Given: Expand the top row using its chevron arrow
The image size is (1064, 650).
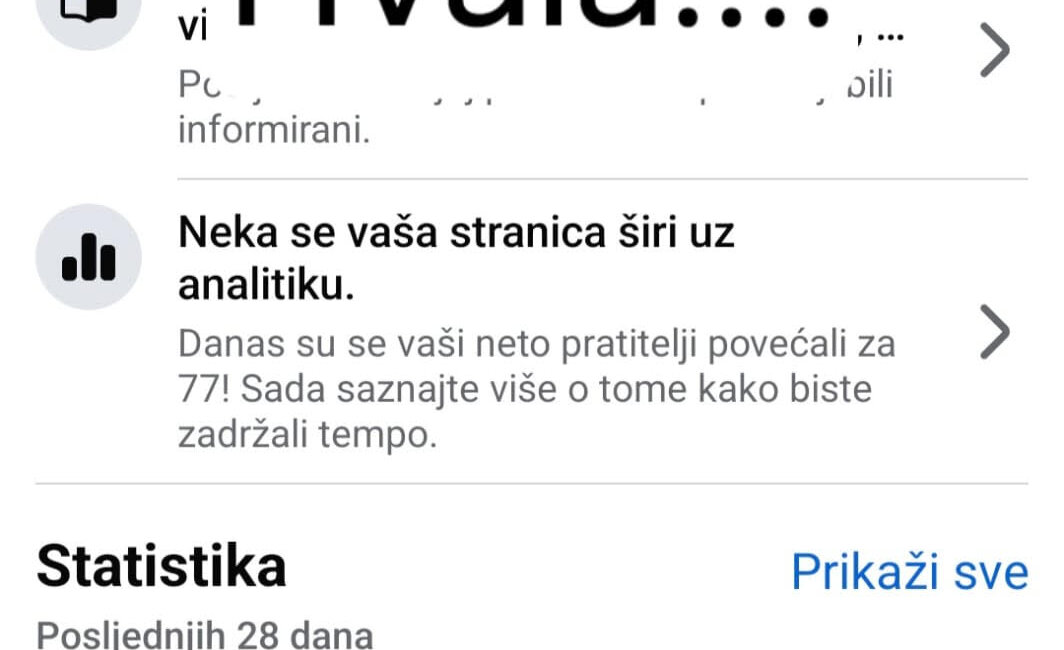Looking at the screenshot, I should pos(995,50).
